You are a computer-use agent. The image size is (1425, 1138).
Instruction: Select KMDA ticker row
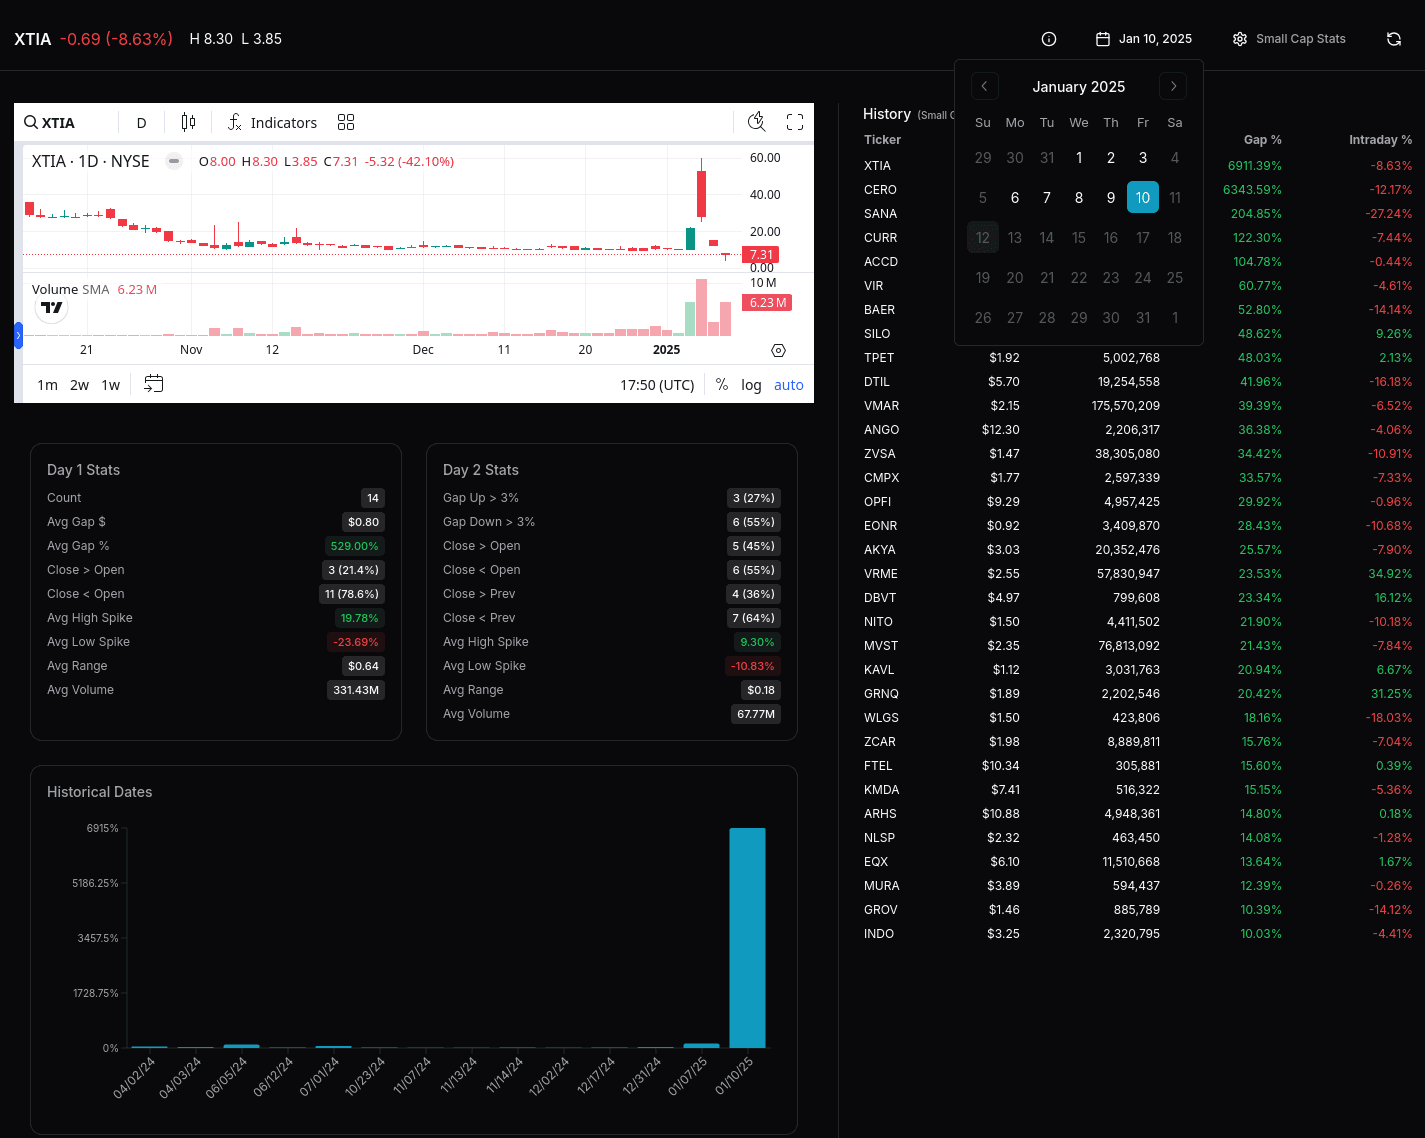[x=1138, y=790]
